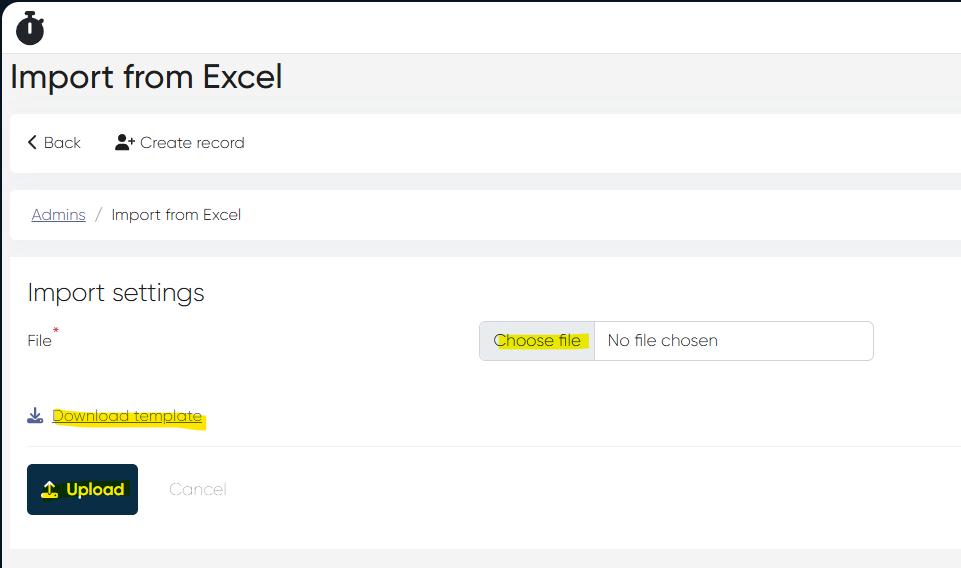This screenshot has height=568, width=961.
Task: Click the upload arrow icon in the Upload button
Action: click(x=50, y=490)
